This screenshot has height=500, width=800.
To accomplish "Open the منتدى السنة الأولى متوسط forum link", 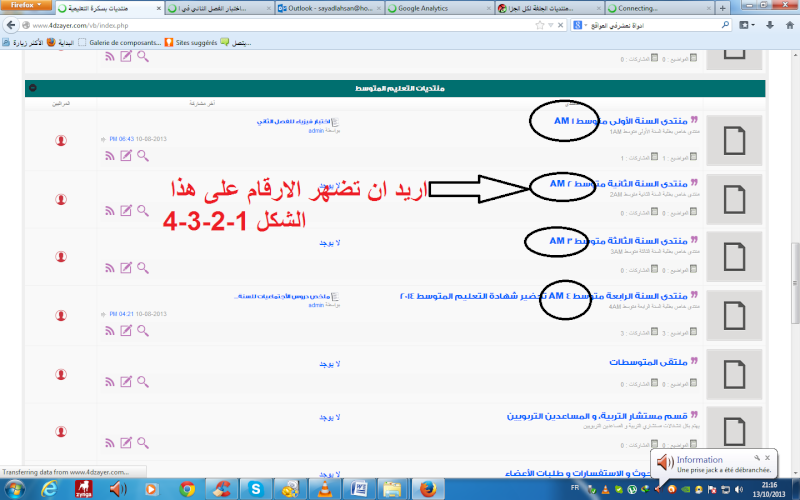I will coord(621,121).
